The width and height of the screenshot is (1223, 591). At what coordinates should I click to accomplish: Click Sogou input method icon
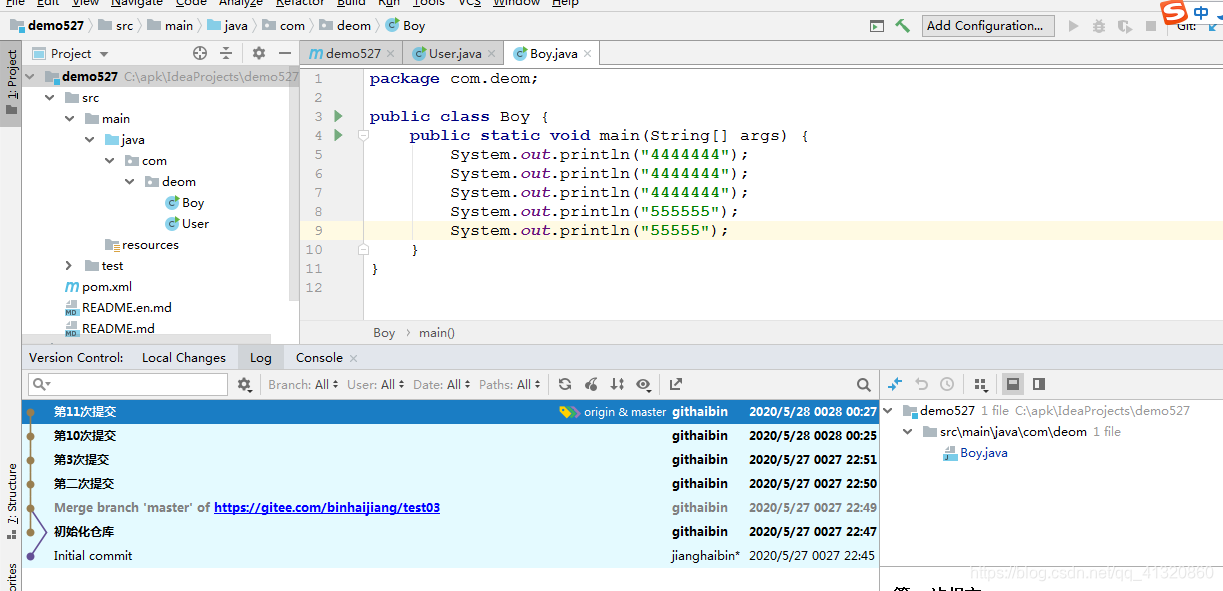click(x=1173, y=12)
